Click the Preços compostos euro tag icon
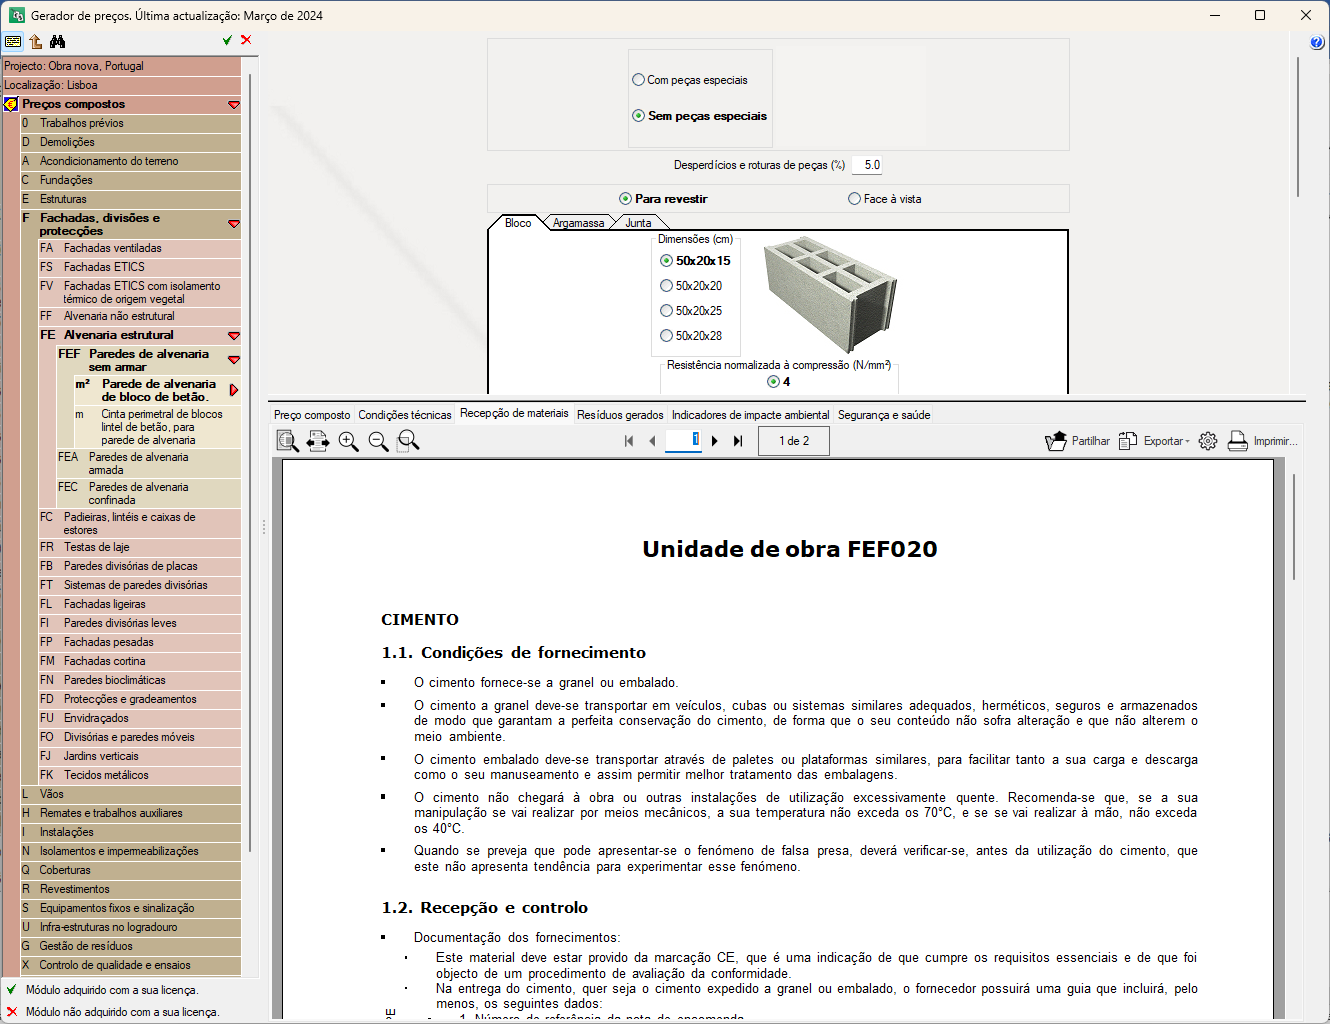 pyautogui.click(x=11, y=104)
